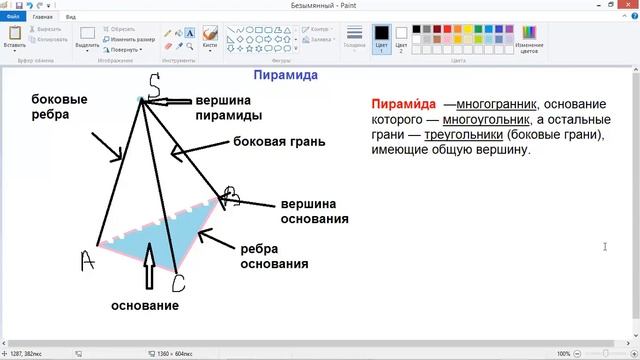This screenshot has width=640, height=360.
Task: Open the Контур outline dropdown
Action: (x=318, y=29)
